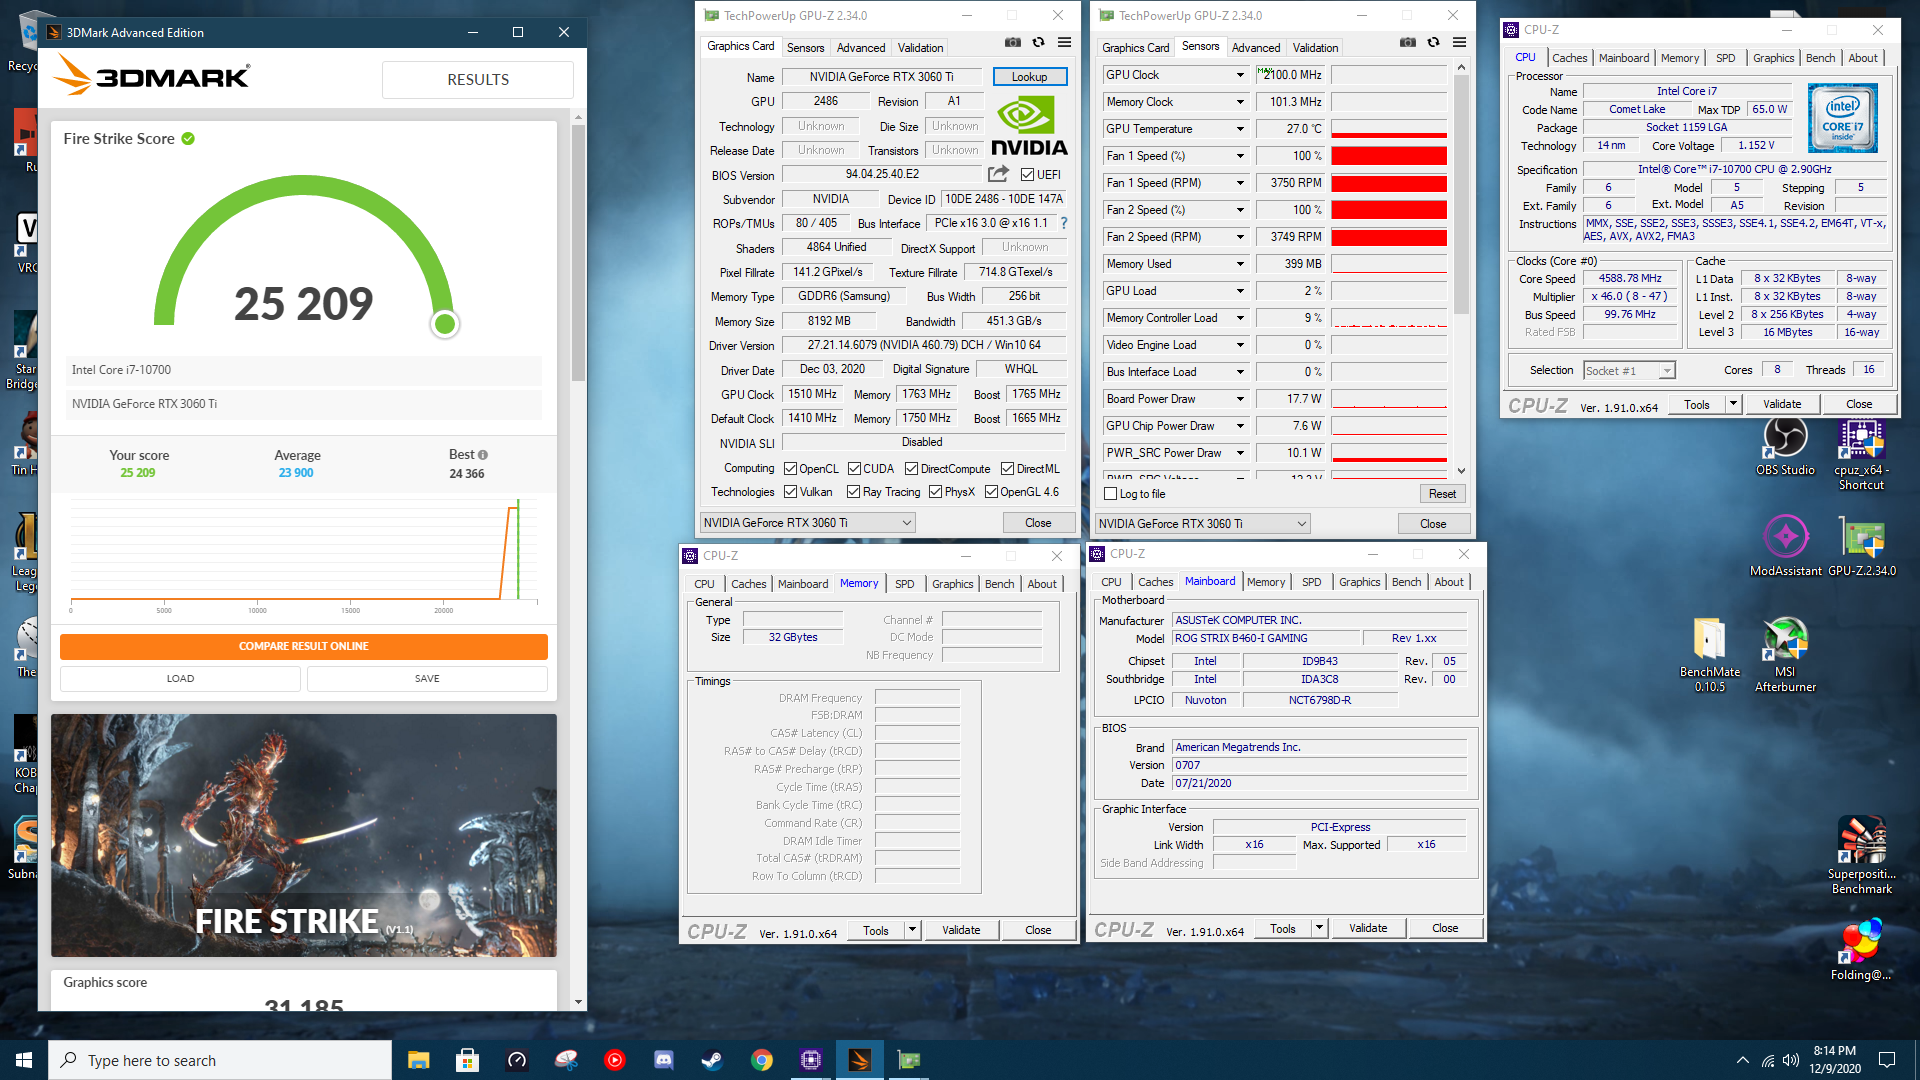Open Steam from the taskbar
This screenshot has width=1920, height=1080.
point(712,1060)
